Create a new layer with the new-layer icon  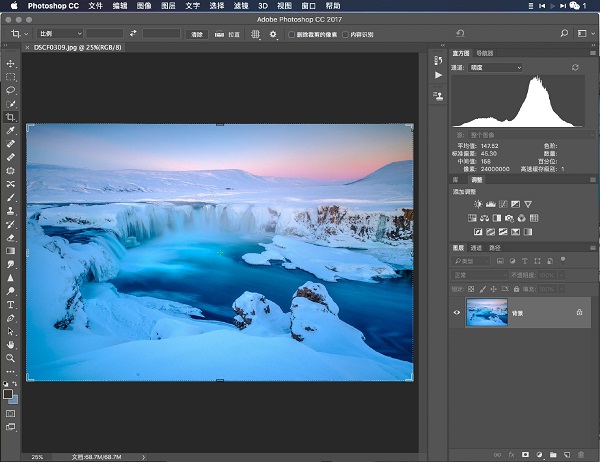[x=566, y=454]
